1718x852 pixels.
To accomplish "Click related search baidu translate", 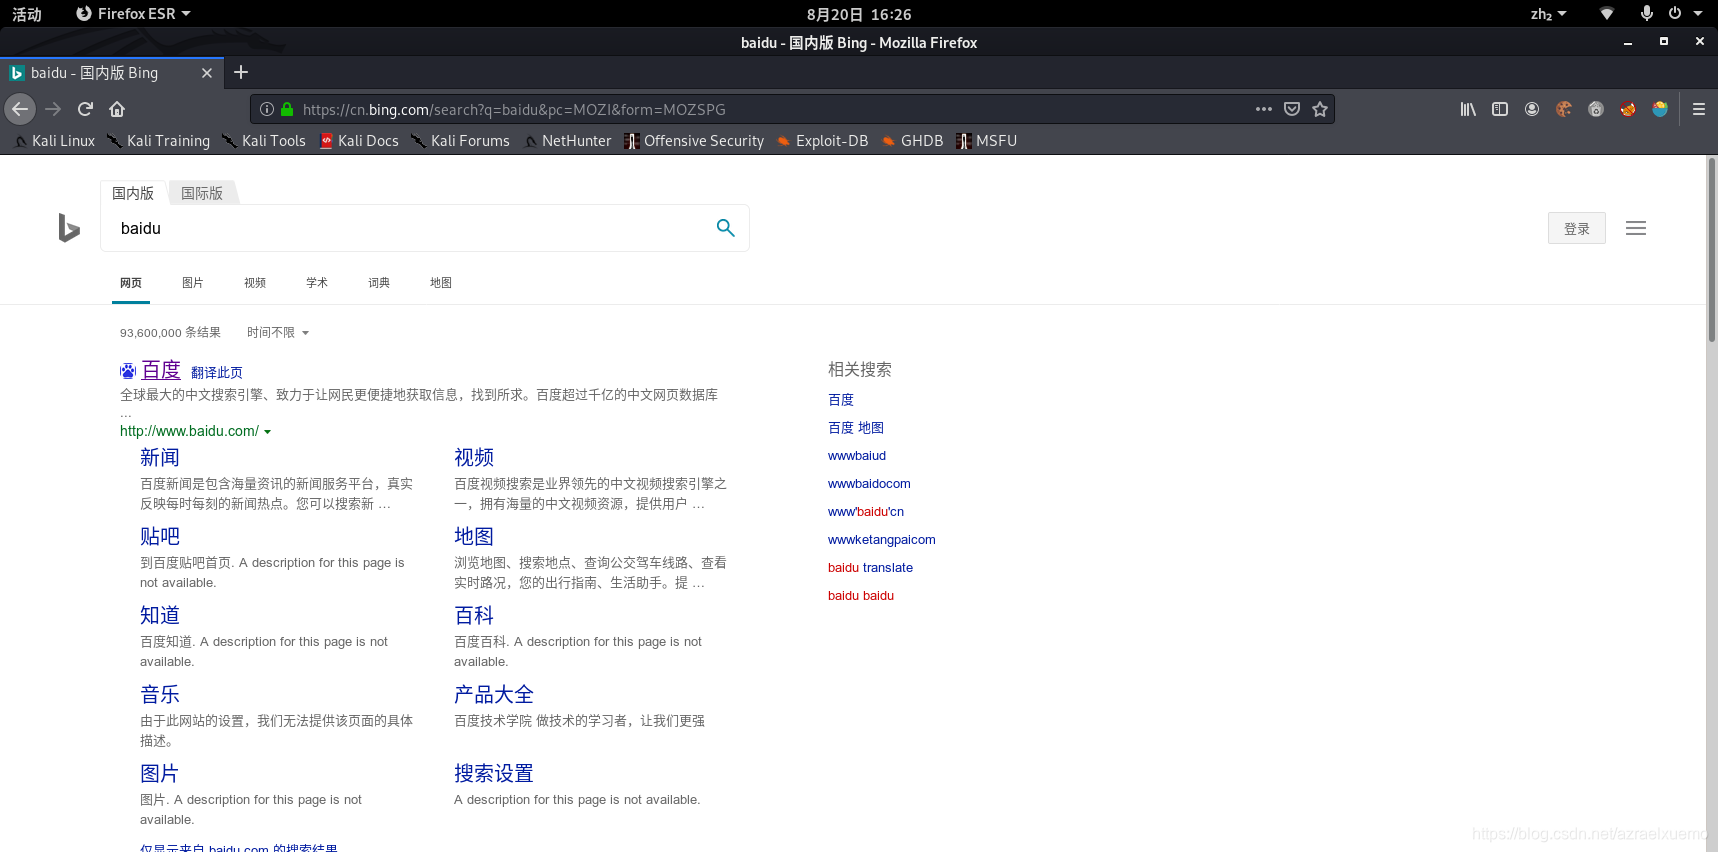I will click(x=870, y=568).
